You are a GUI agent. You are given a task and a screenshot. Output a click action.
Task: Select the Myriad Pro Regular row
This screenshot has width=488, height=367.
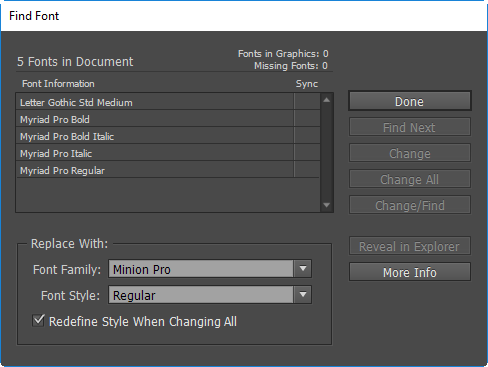pos(168,170)
